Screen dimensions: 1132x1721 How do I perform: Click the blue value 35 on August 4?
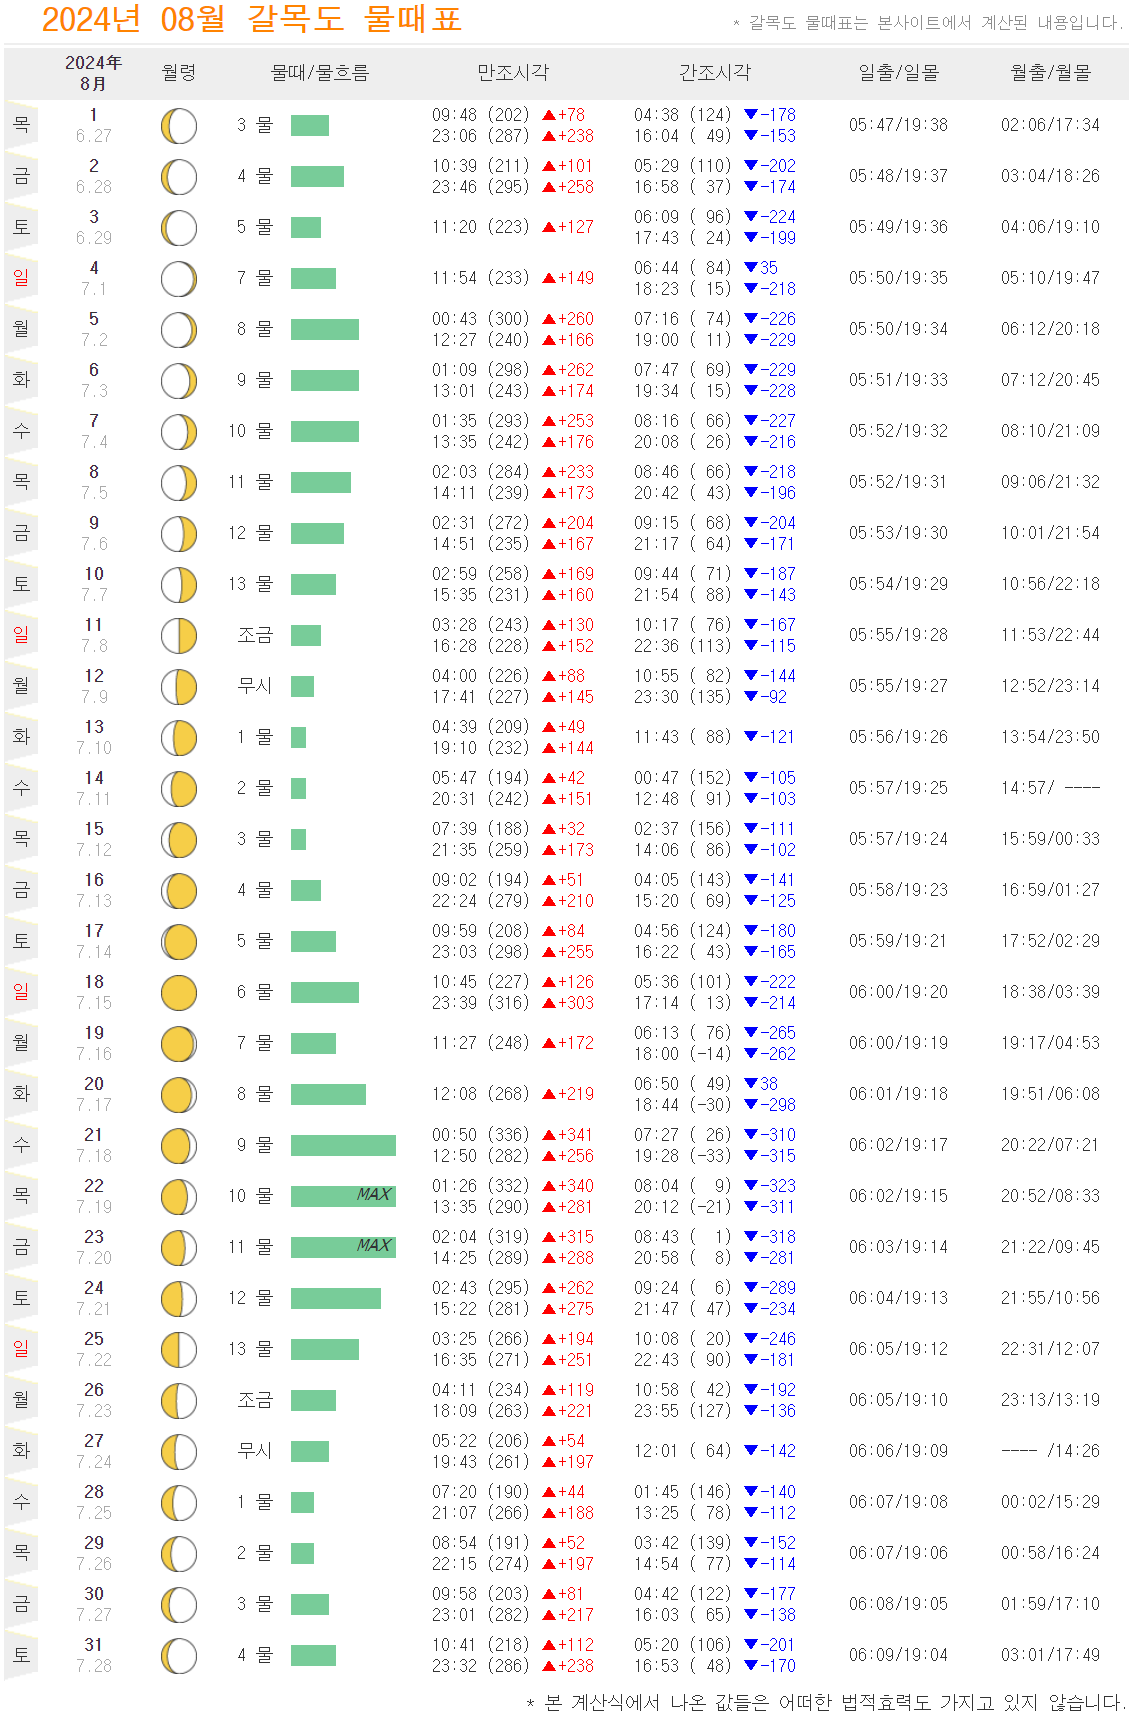(x=769, y=268)
